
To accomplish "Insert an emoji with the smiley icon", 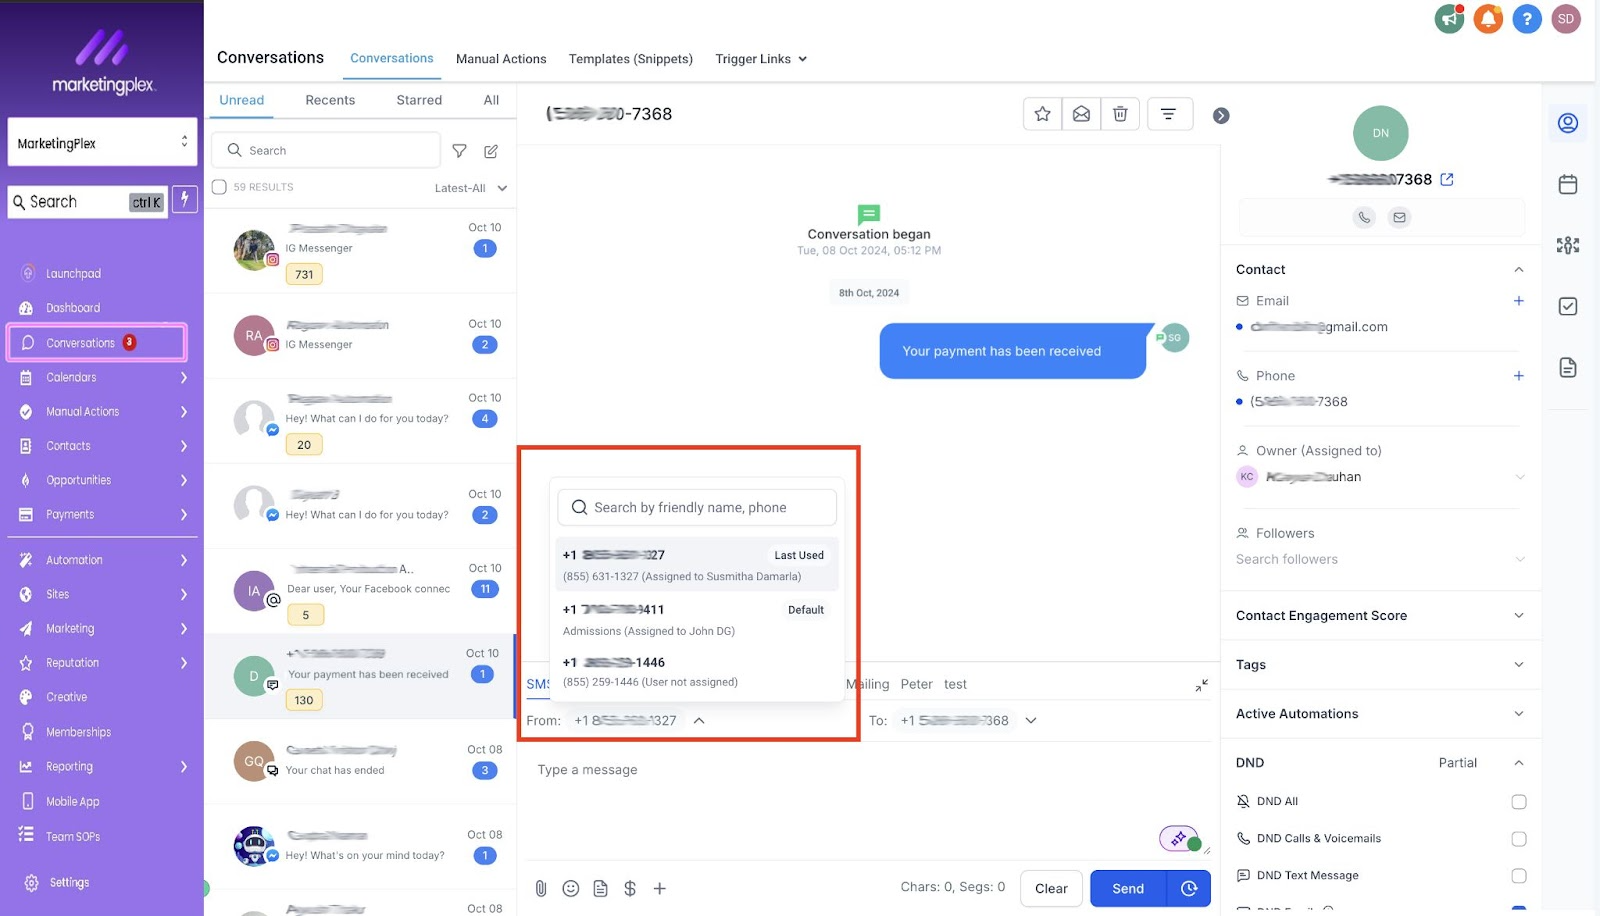I will (x=571, y=888).
